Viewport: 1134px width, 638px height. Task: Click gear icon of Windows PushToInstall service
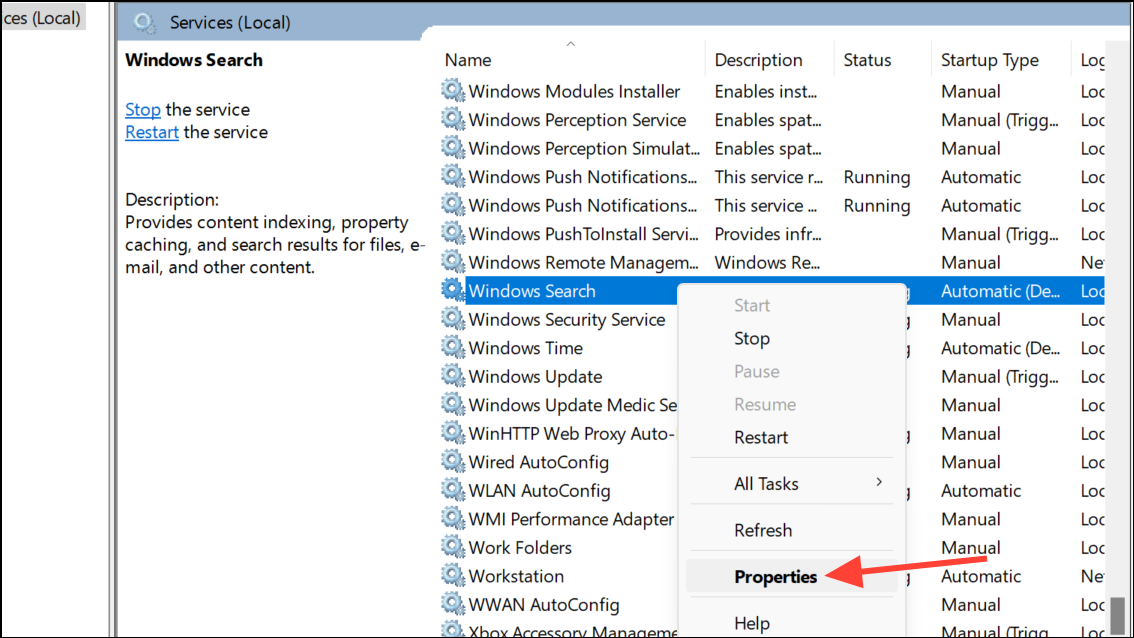[453, 233]
